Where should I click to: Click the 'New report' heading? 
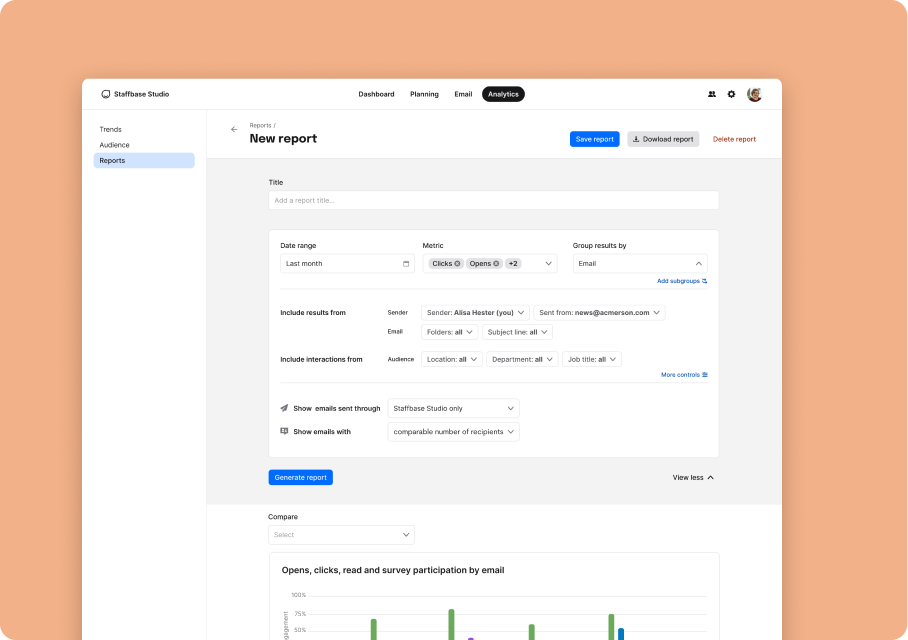point(283,138)
